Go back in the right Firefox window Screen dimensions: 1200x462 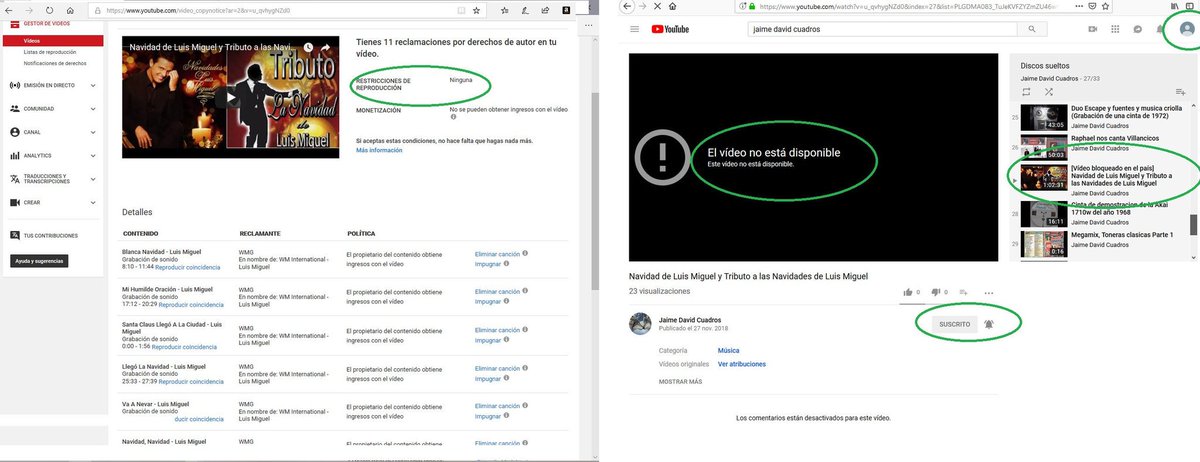(626, 6)
